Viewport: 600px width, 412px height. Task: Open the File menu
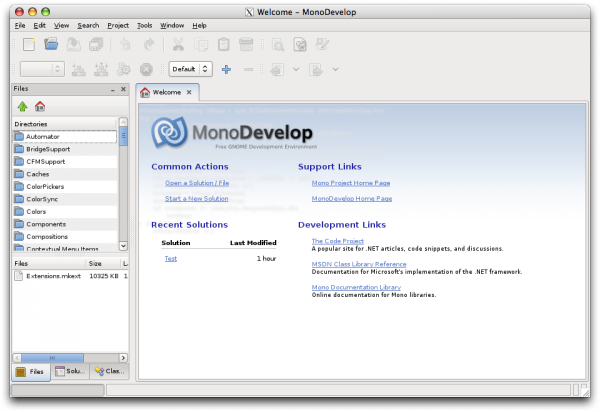tap(20, 26)
